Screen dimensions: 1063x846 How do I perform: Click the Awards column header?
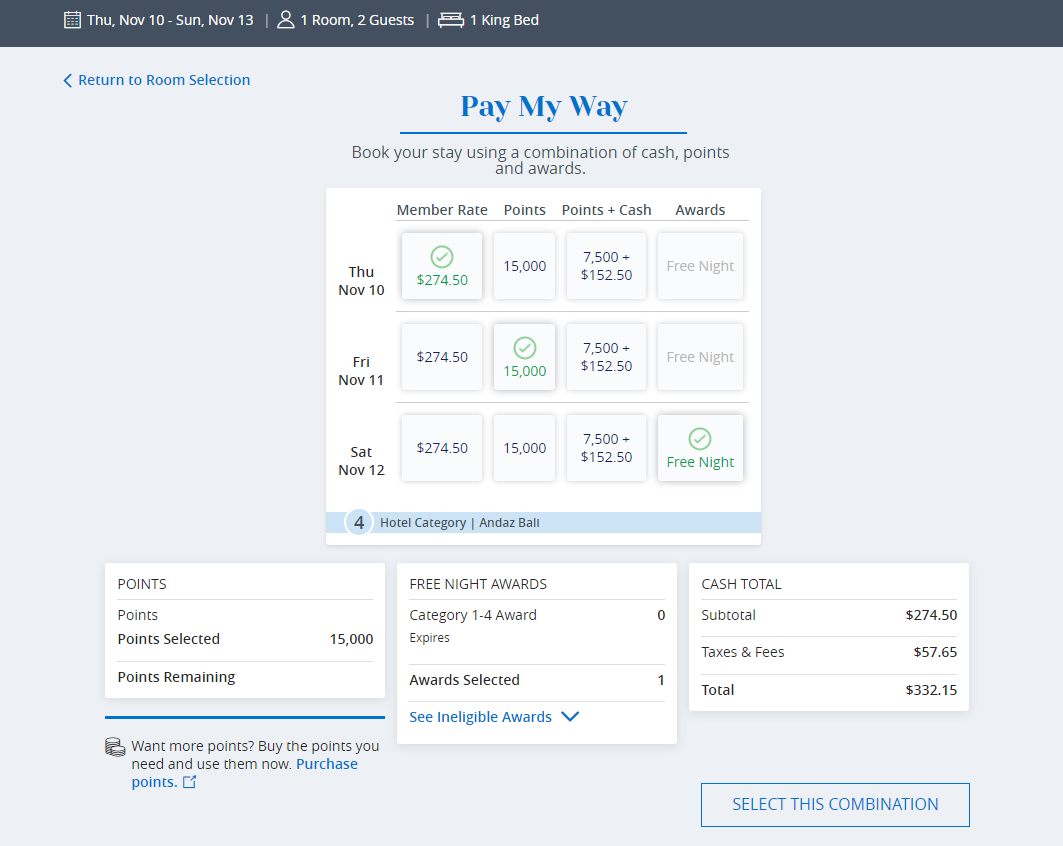(x=700, y=210)
